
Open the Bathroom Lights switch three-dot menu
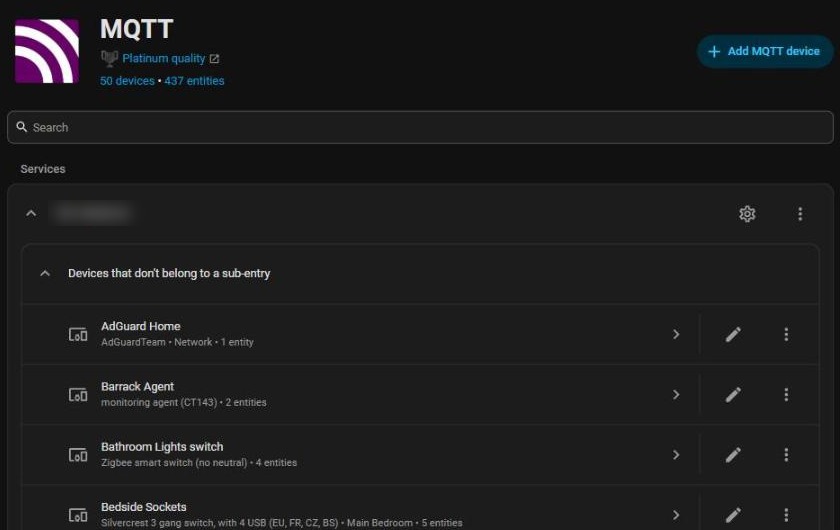(x=786, y=455)
